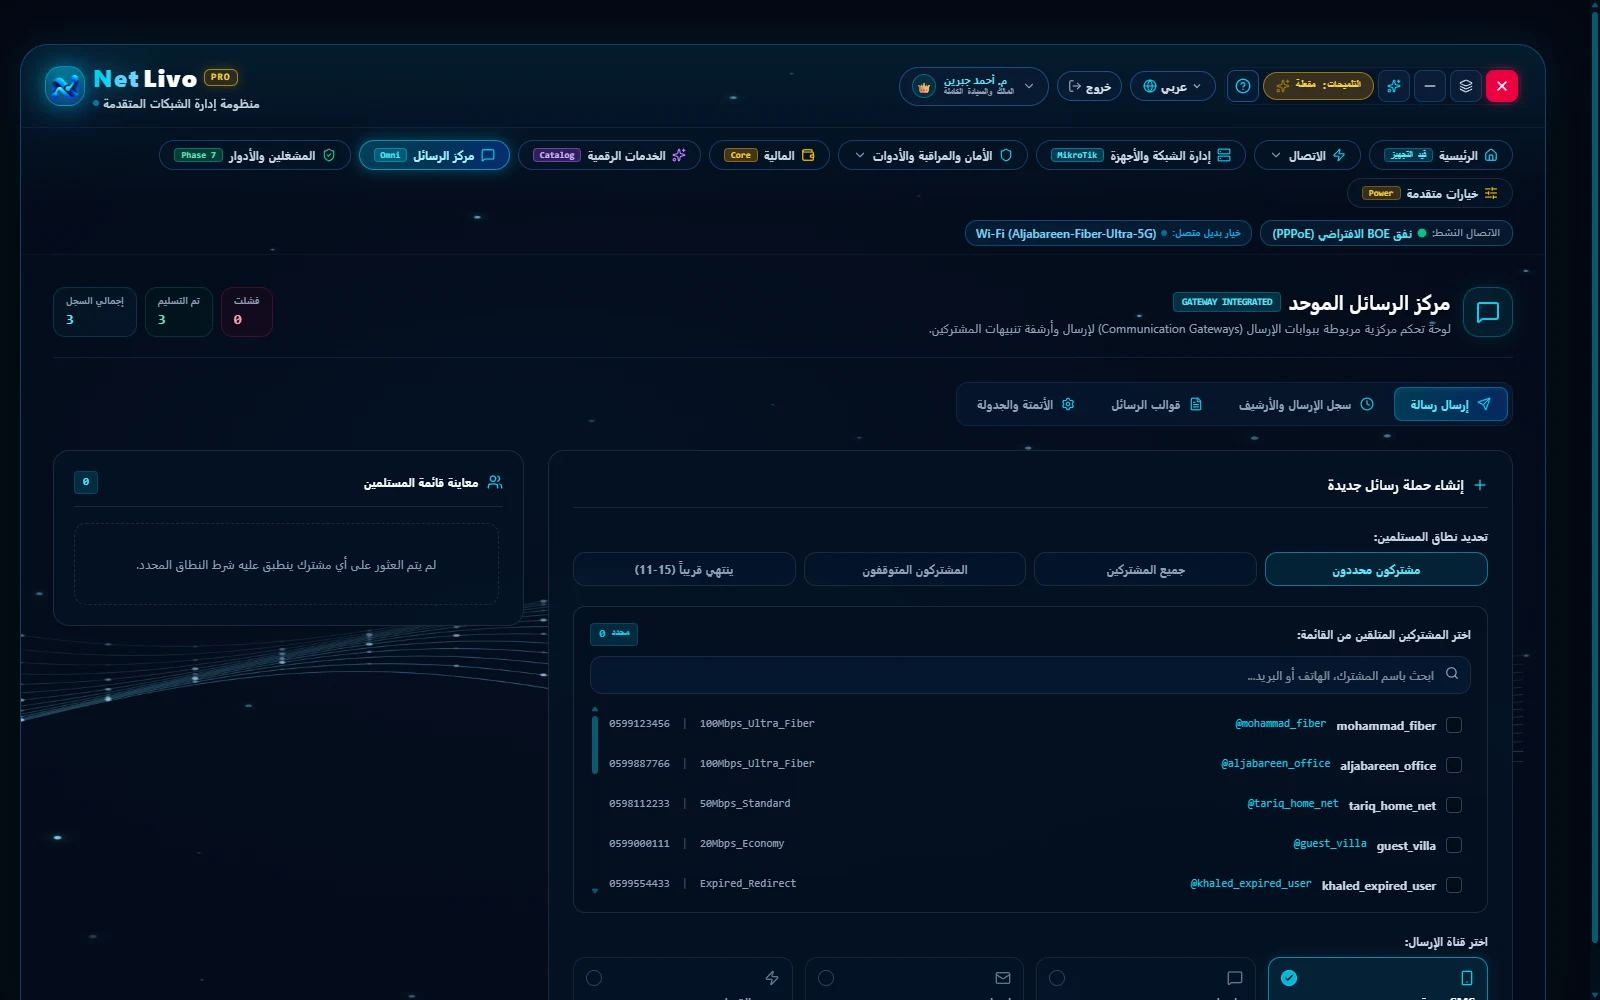Screen dimensions: 1600x1000
Task: Click the التلميحات hints toggle button
Action: (1317, 86)
